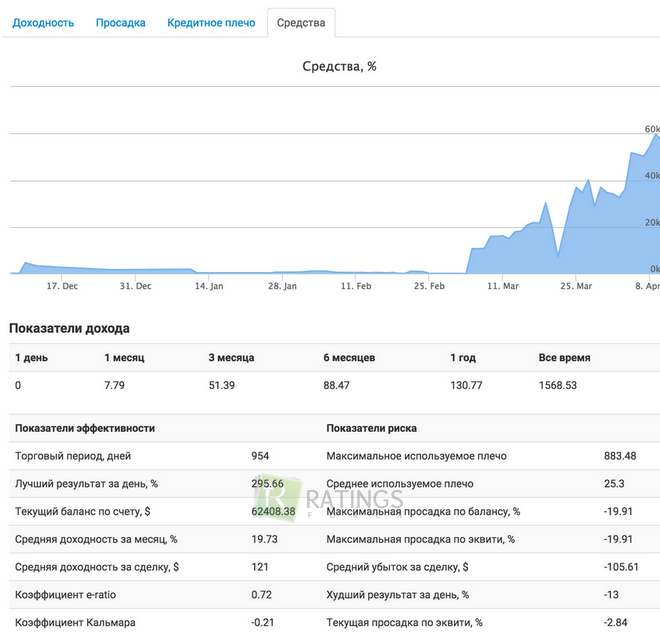The height and width of the screenshot is (634, 660).
Task: Click 'Худший результат за день, %' label
Action: (398, 595)
